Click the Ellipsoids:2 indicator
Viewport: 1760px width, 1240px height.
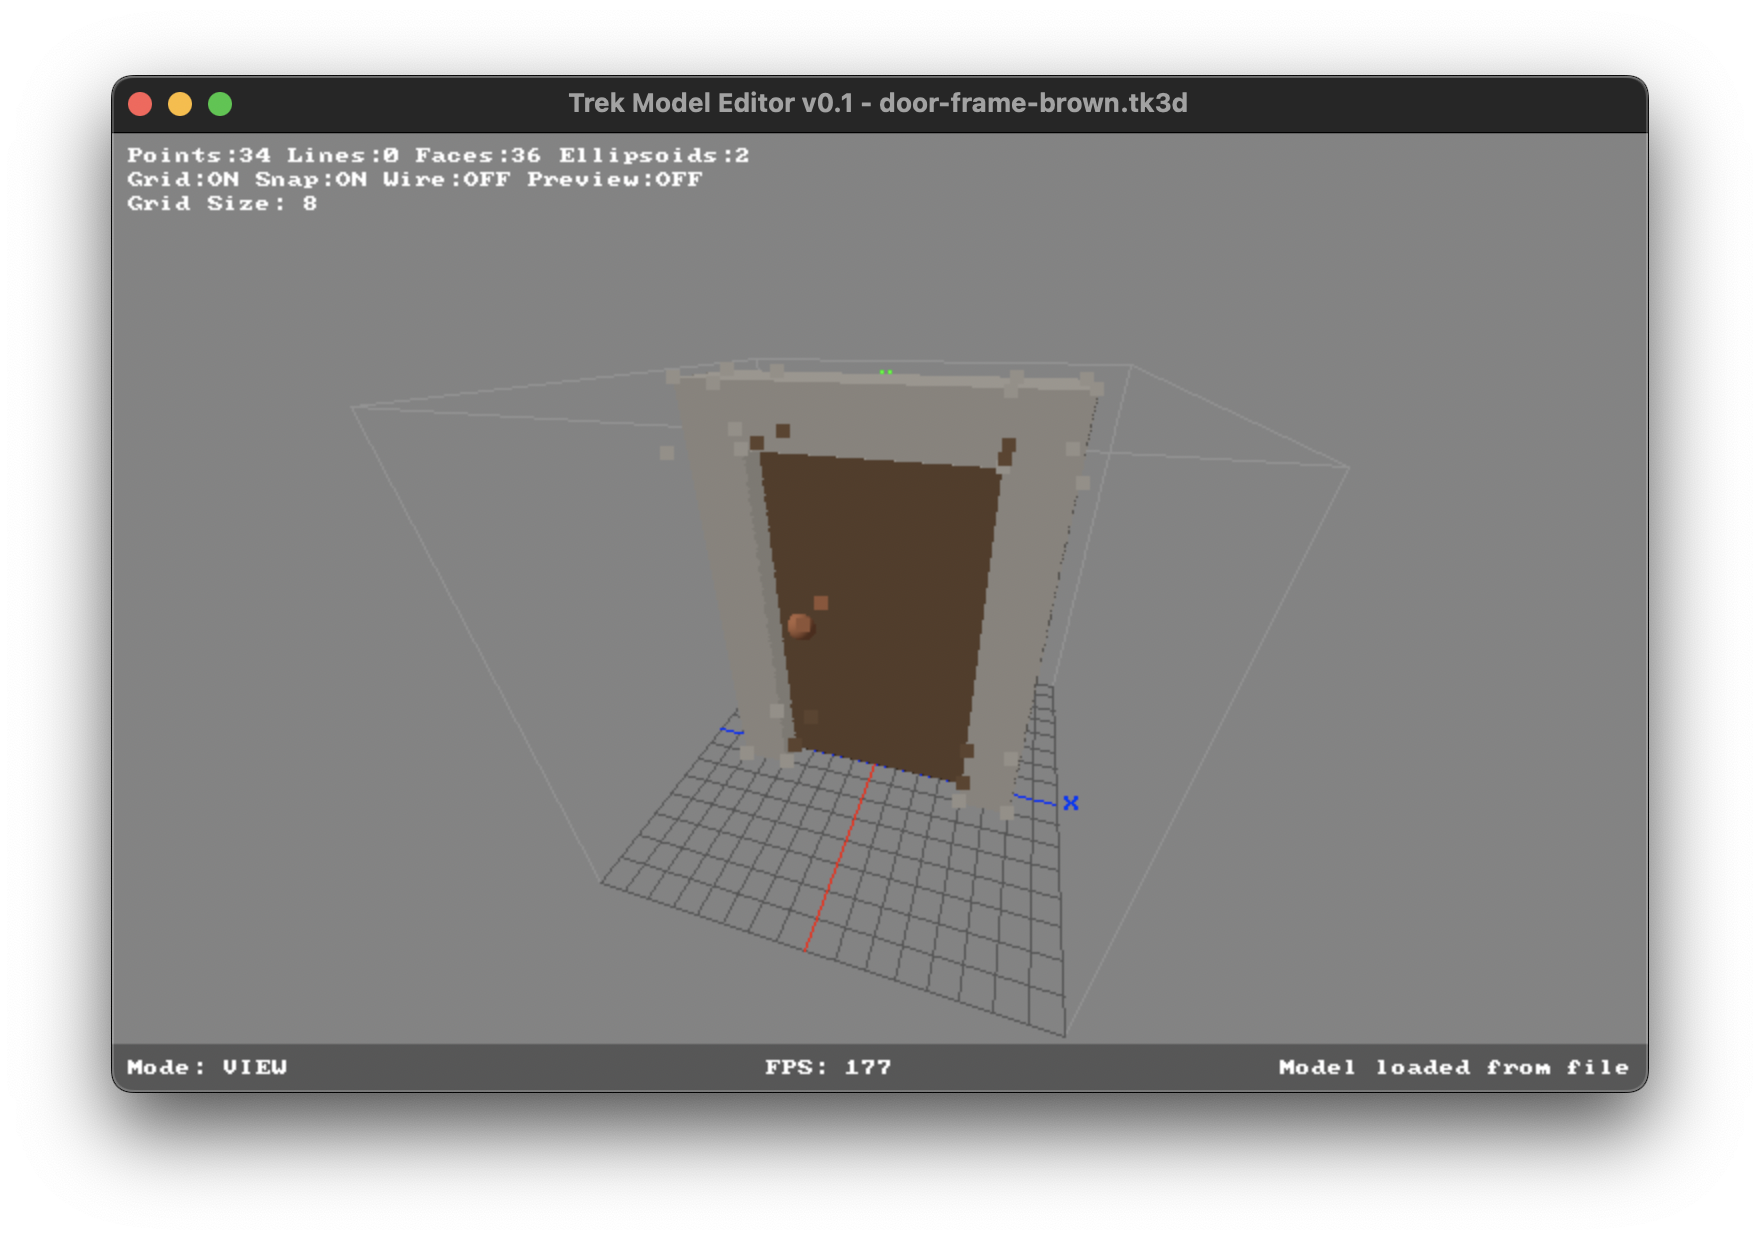[x=654, y=155]
